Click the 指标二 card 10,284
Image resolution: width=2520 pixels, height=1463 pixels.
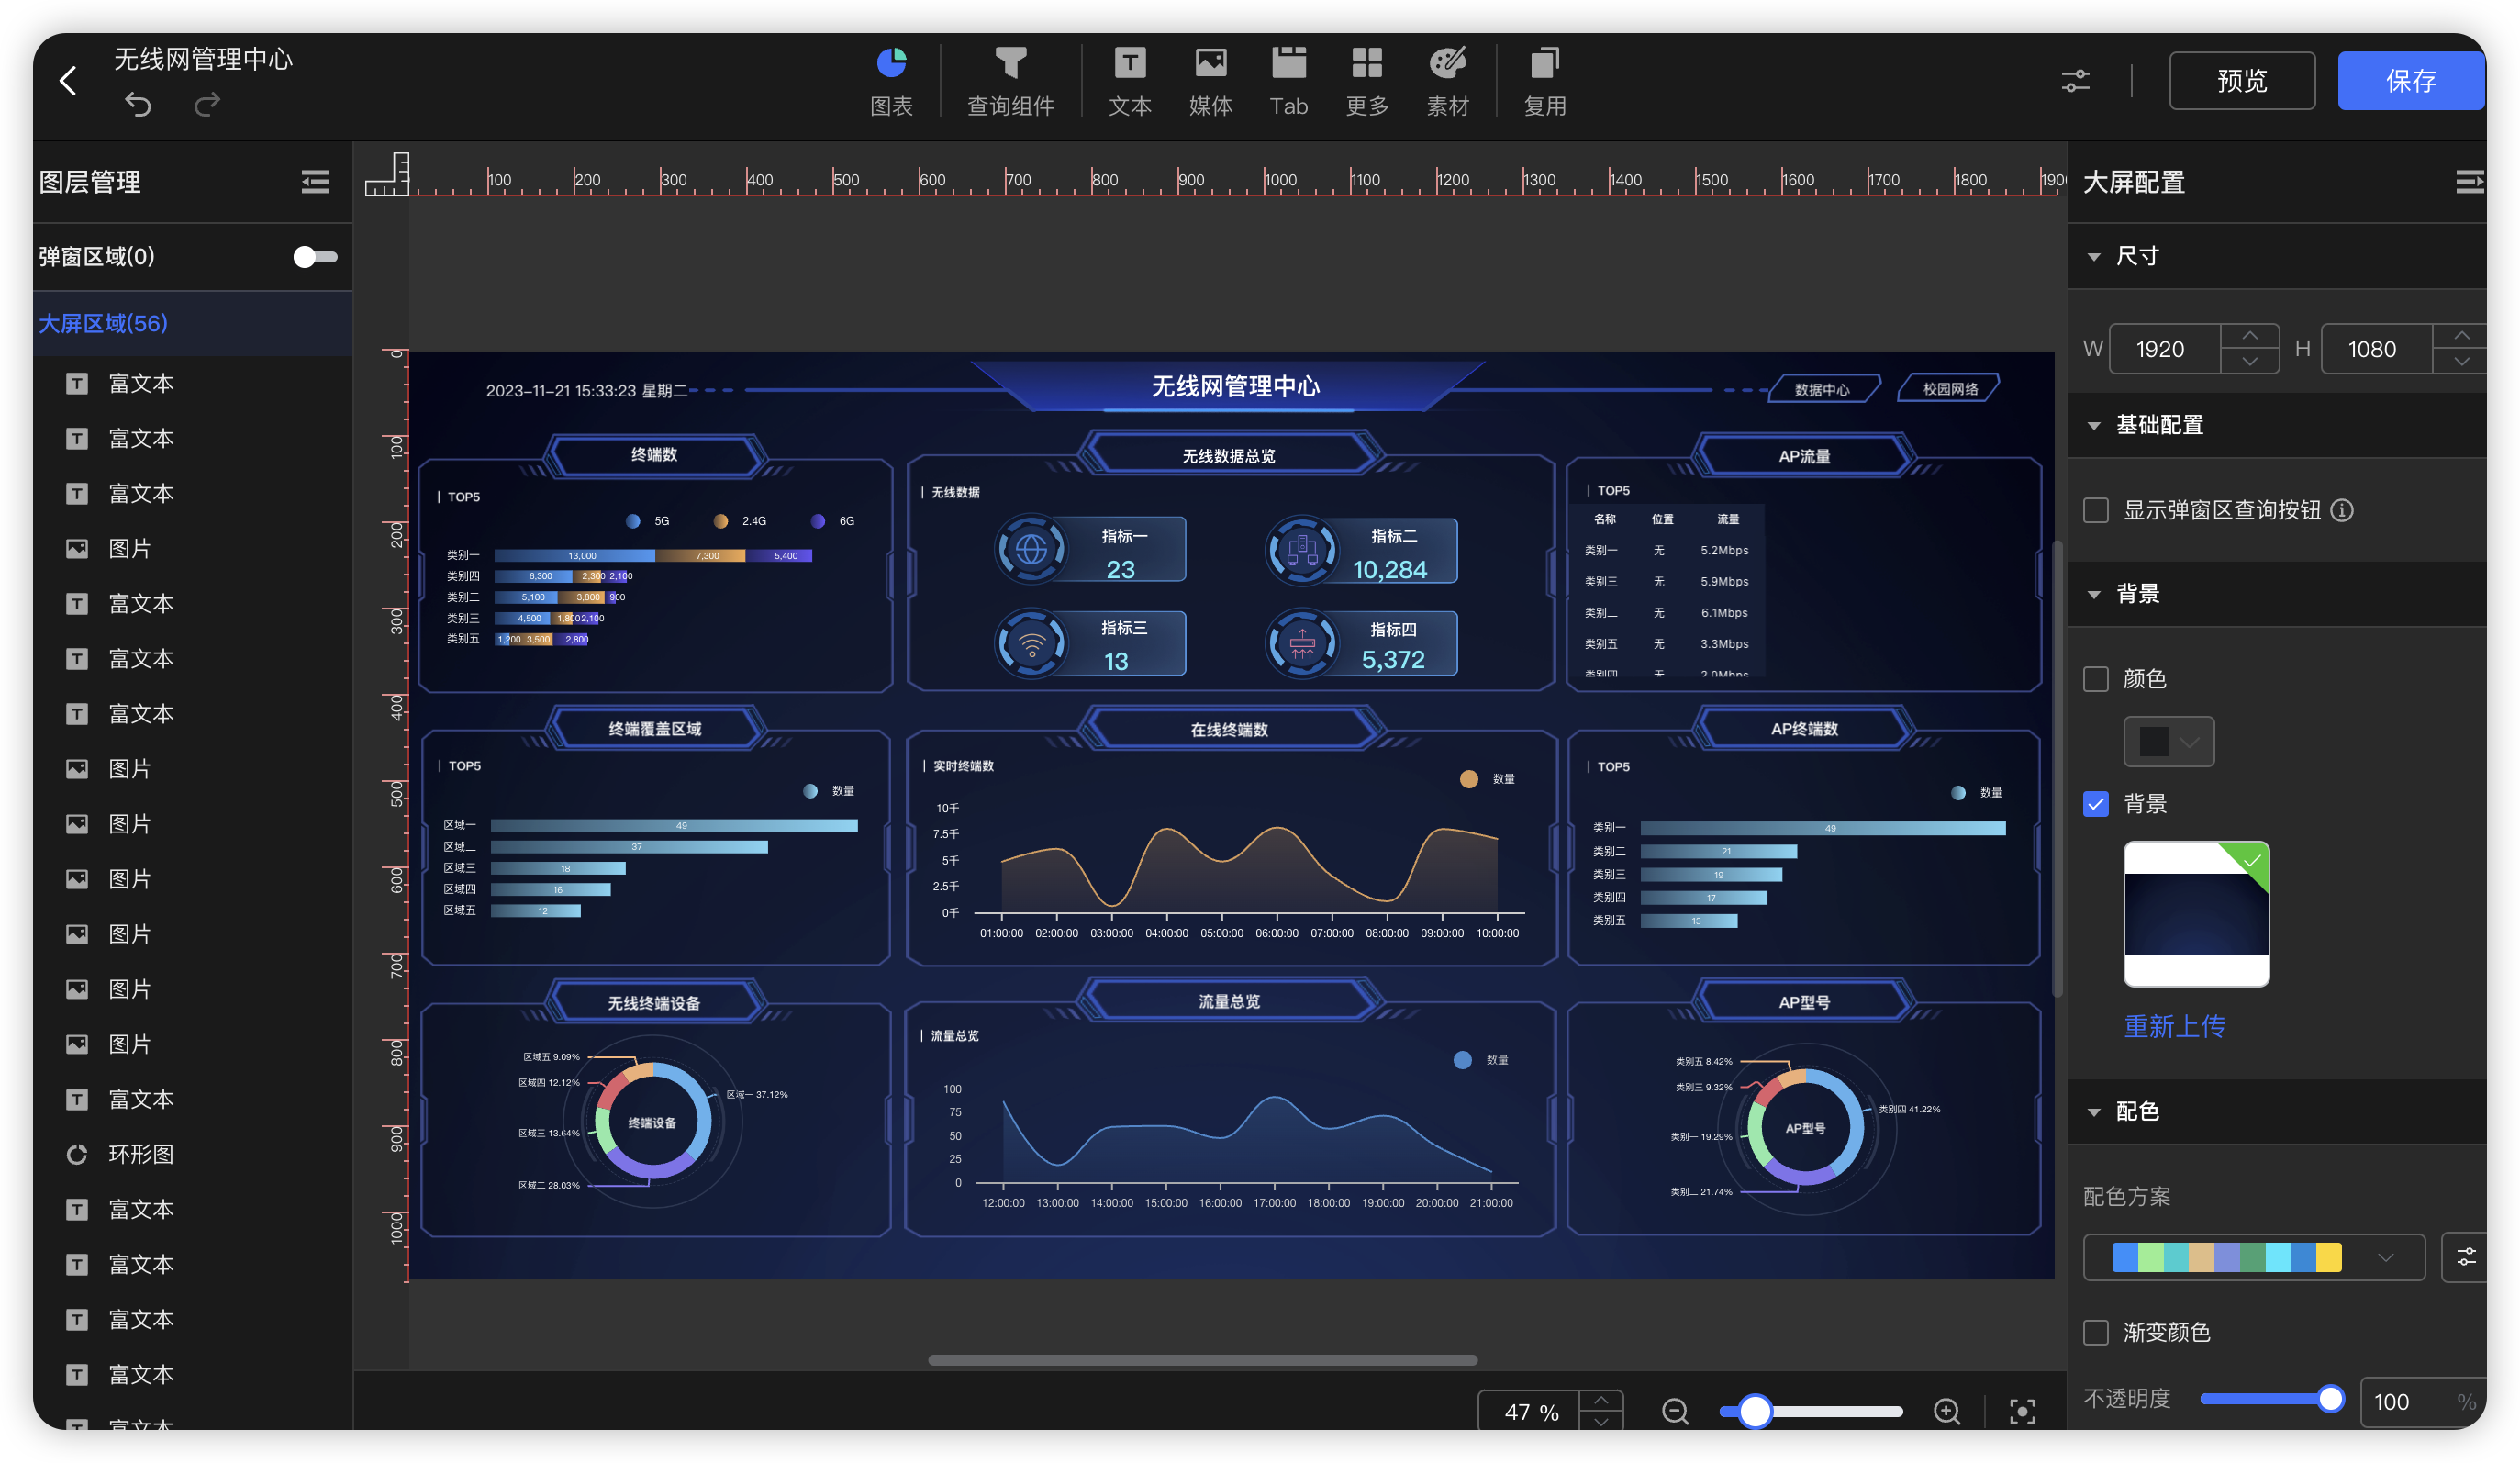click(x=1362, y=550)
